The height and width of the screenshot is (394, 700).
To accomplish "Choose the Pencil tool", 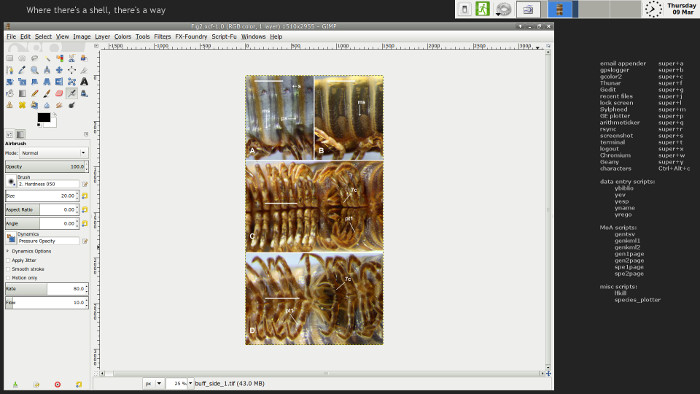I will pos(34,93).
